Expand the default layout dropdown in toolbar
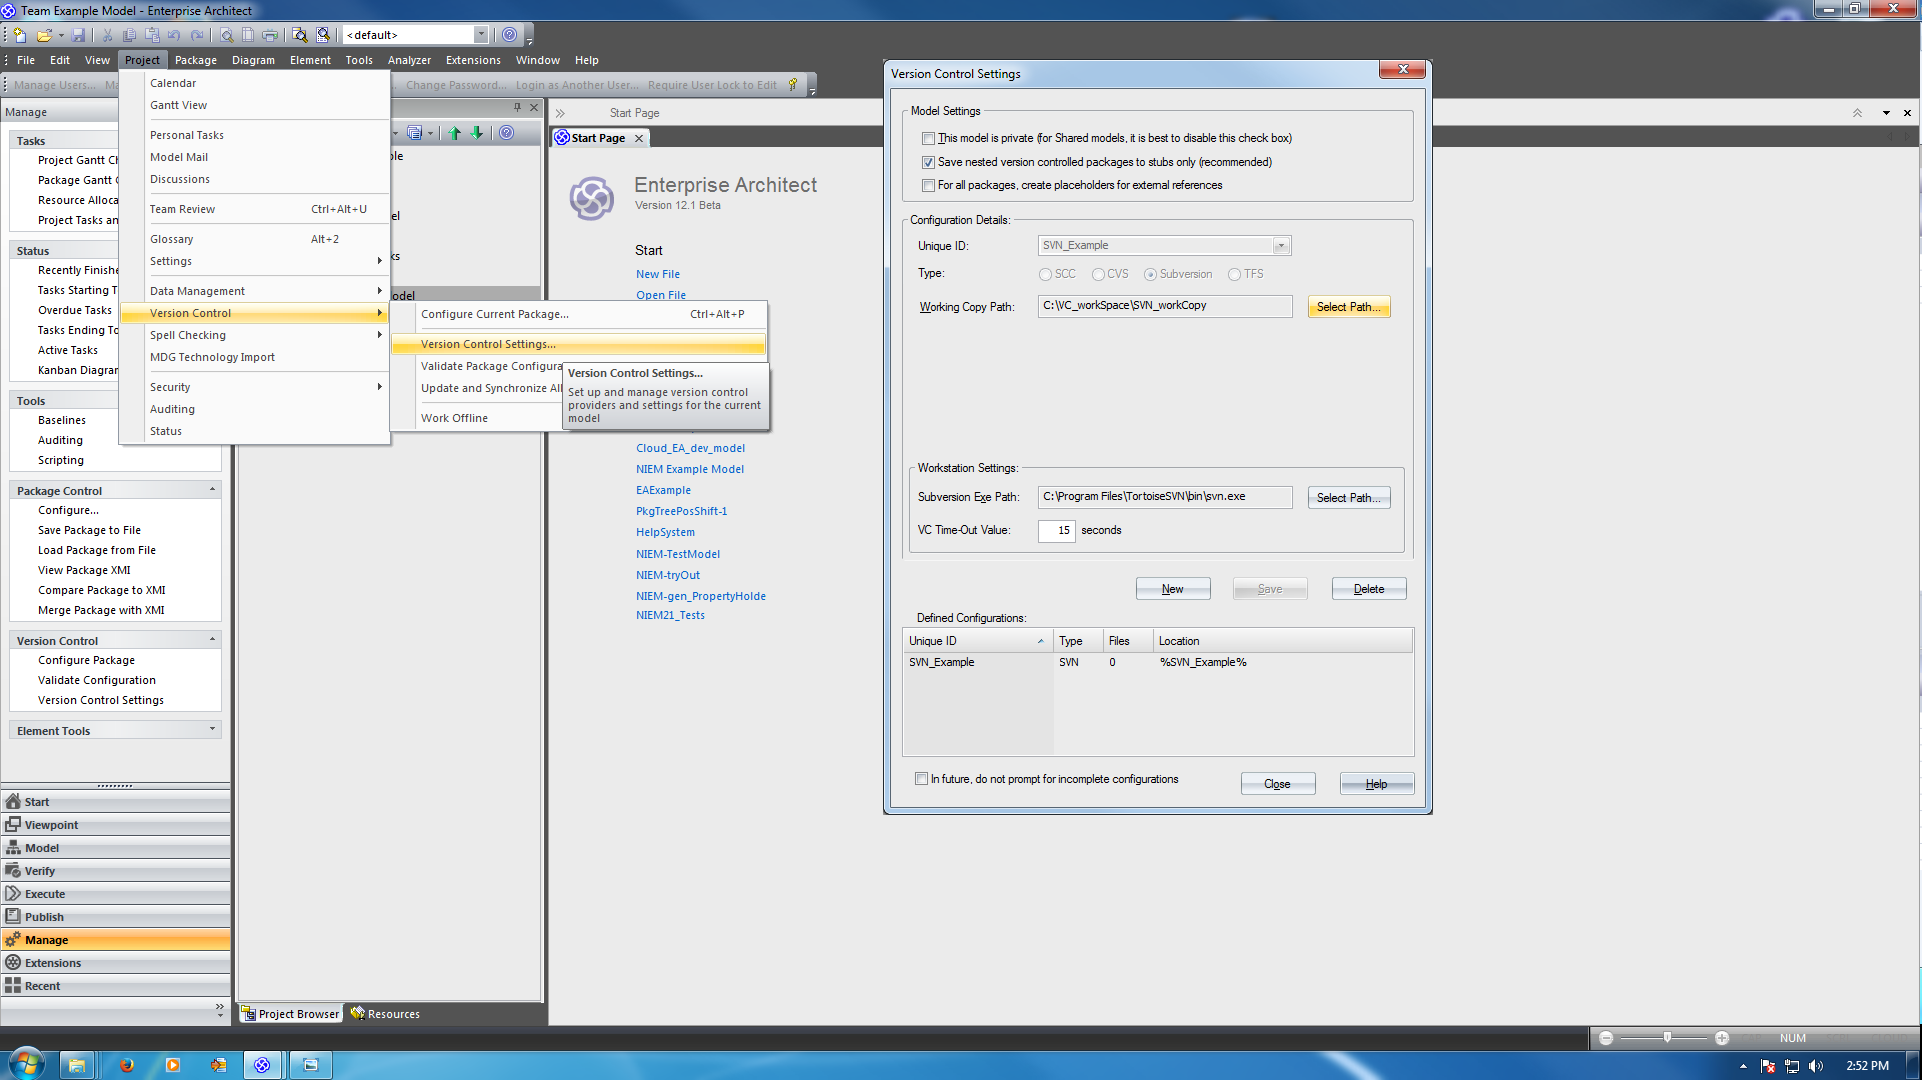The image size is (1922, 1080). point(481,35)
